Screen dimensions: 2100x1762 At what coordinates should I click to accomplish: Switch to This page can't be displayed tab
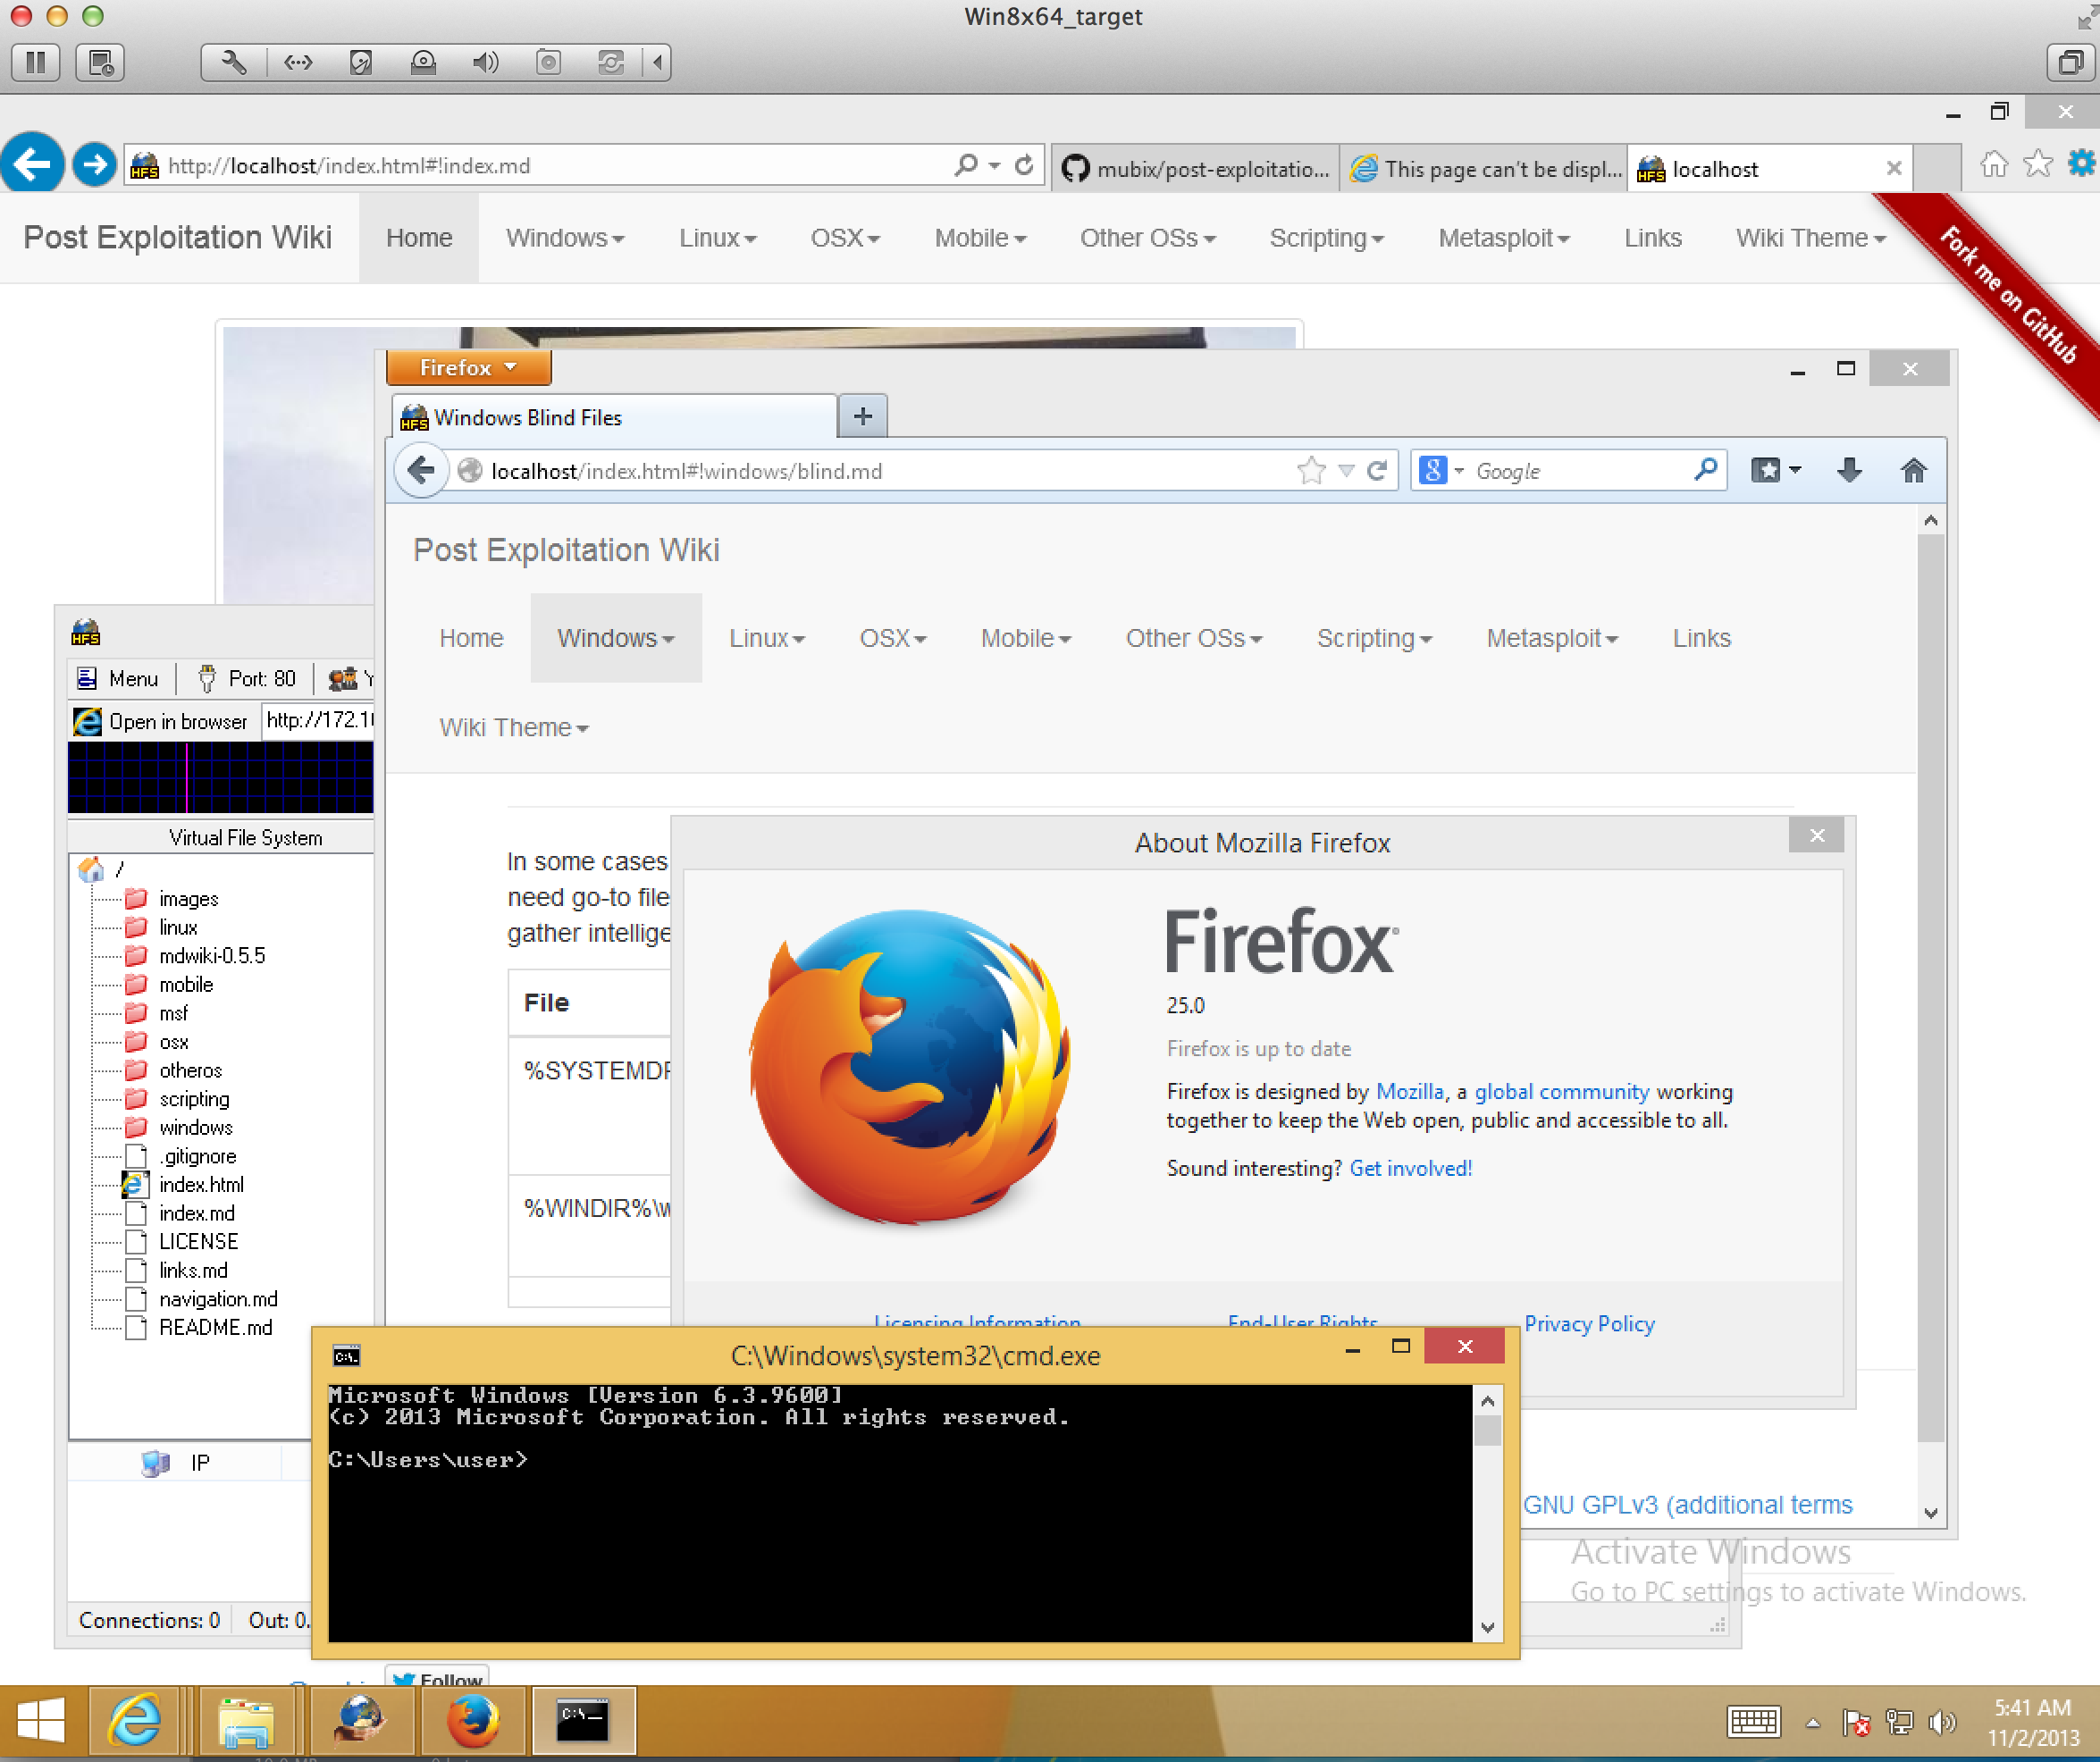(1484, 169)
